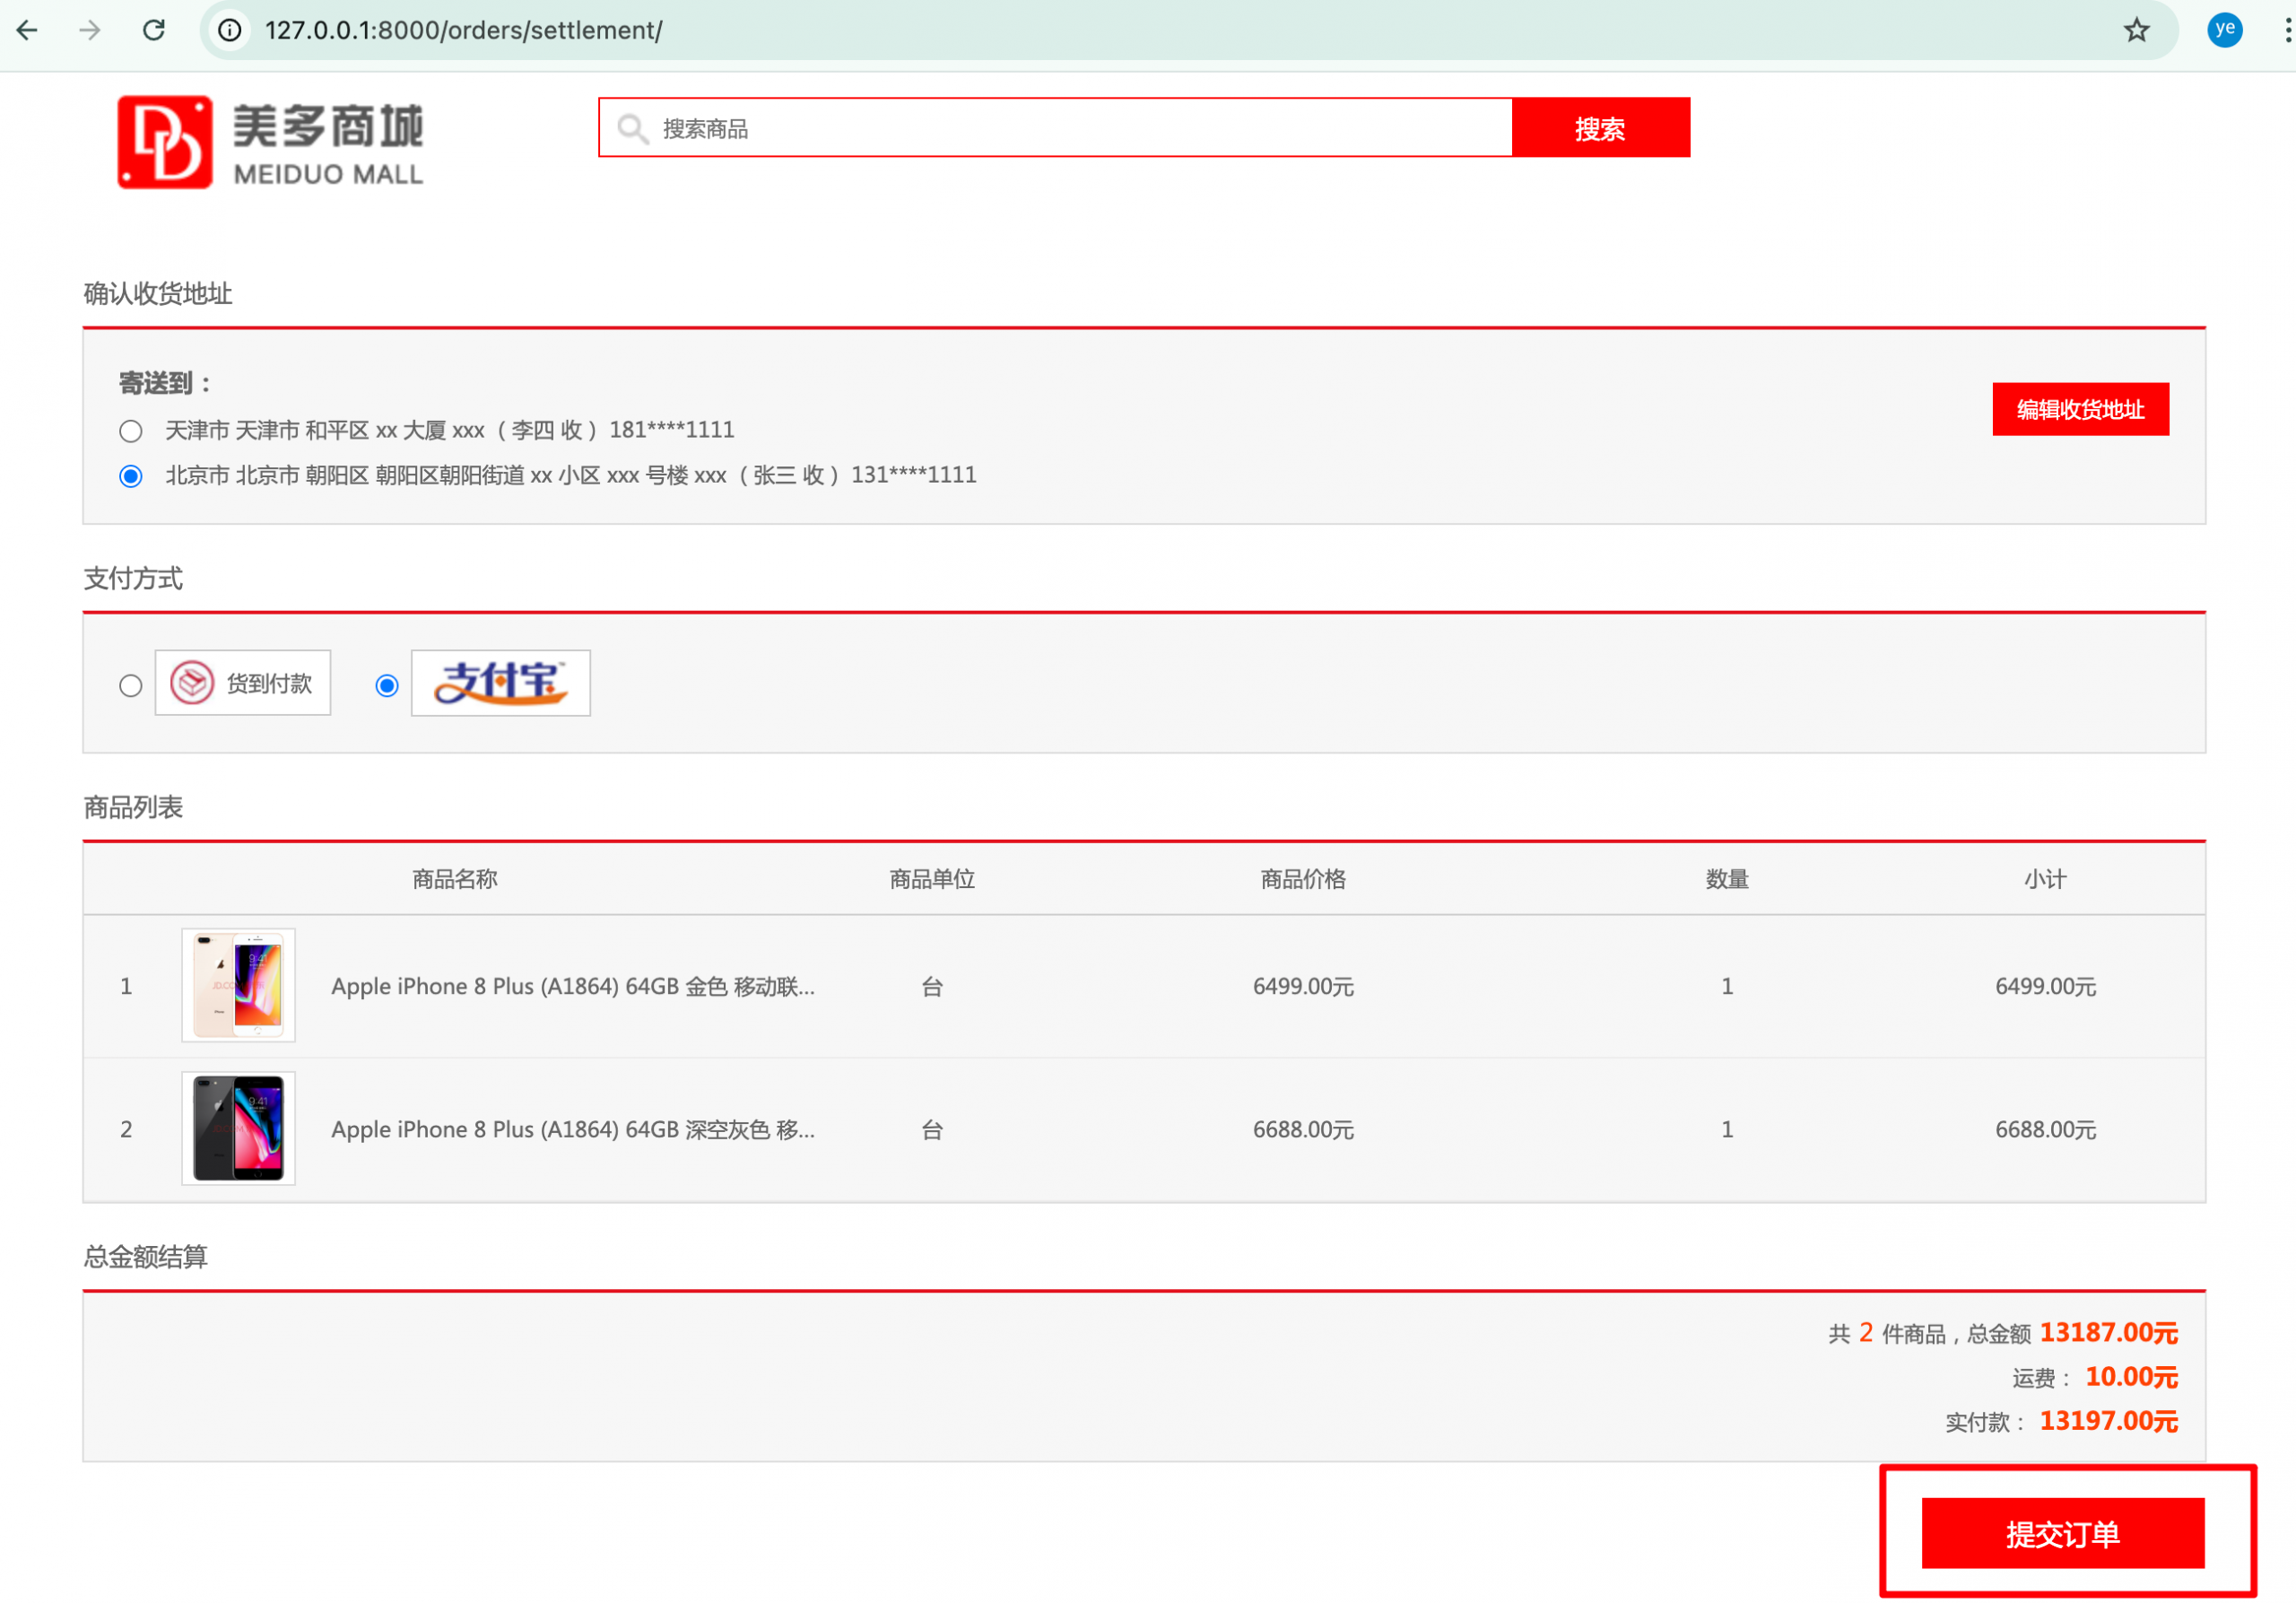This screenshot has width=2296, height=1603.
Task: Click the 6499.00元 price cell
Action: [x=1303, y=986]
